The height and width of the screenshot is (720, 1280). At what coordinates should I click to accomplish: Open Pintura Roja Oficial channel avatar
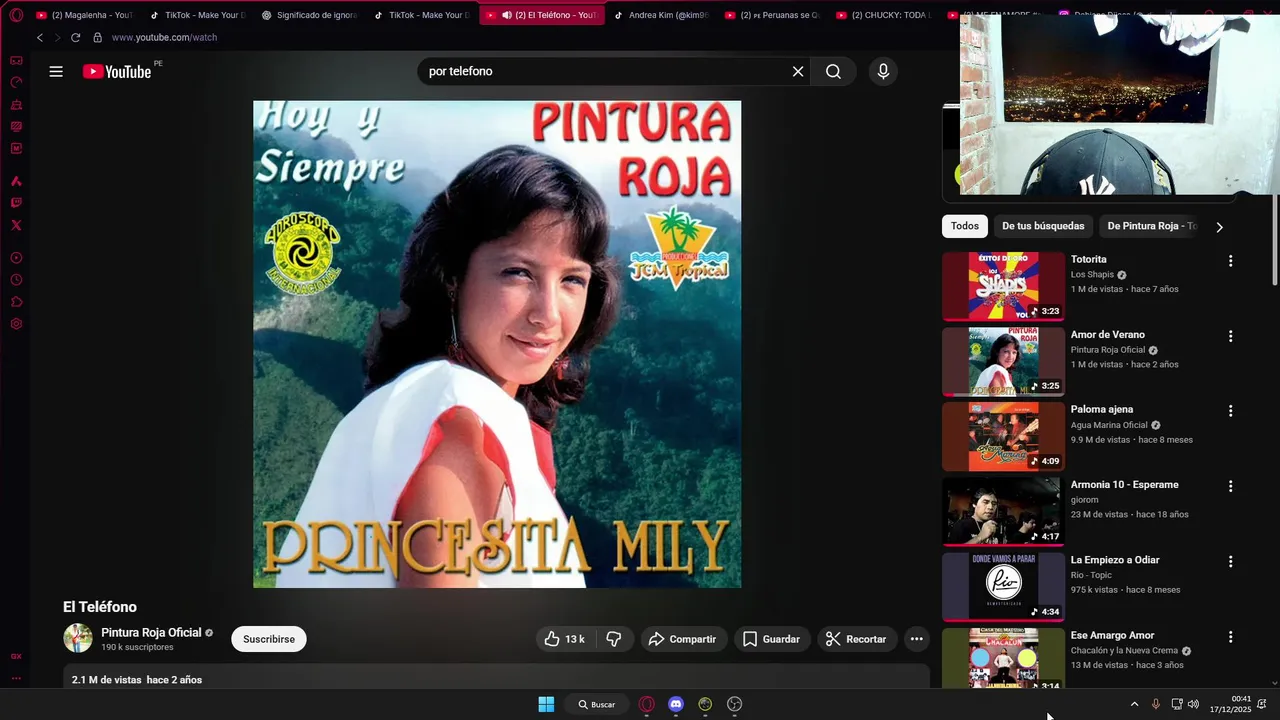[78, 638]
